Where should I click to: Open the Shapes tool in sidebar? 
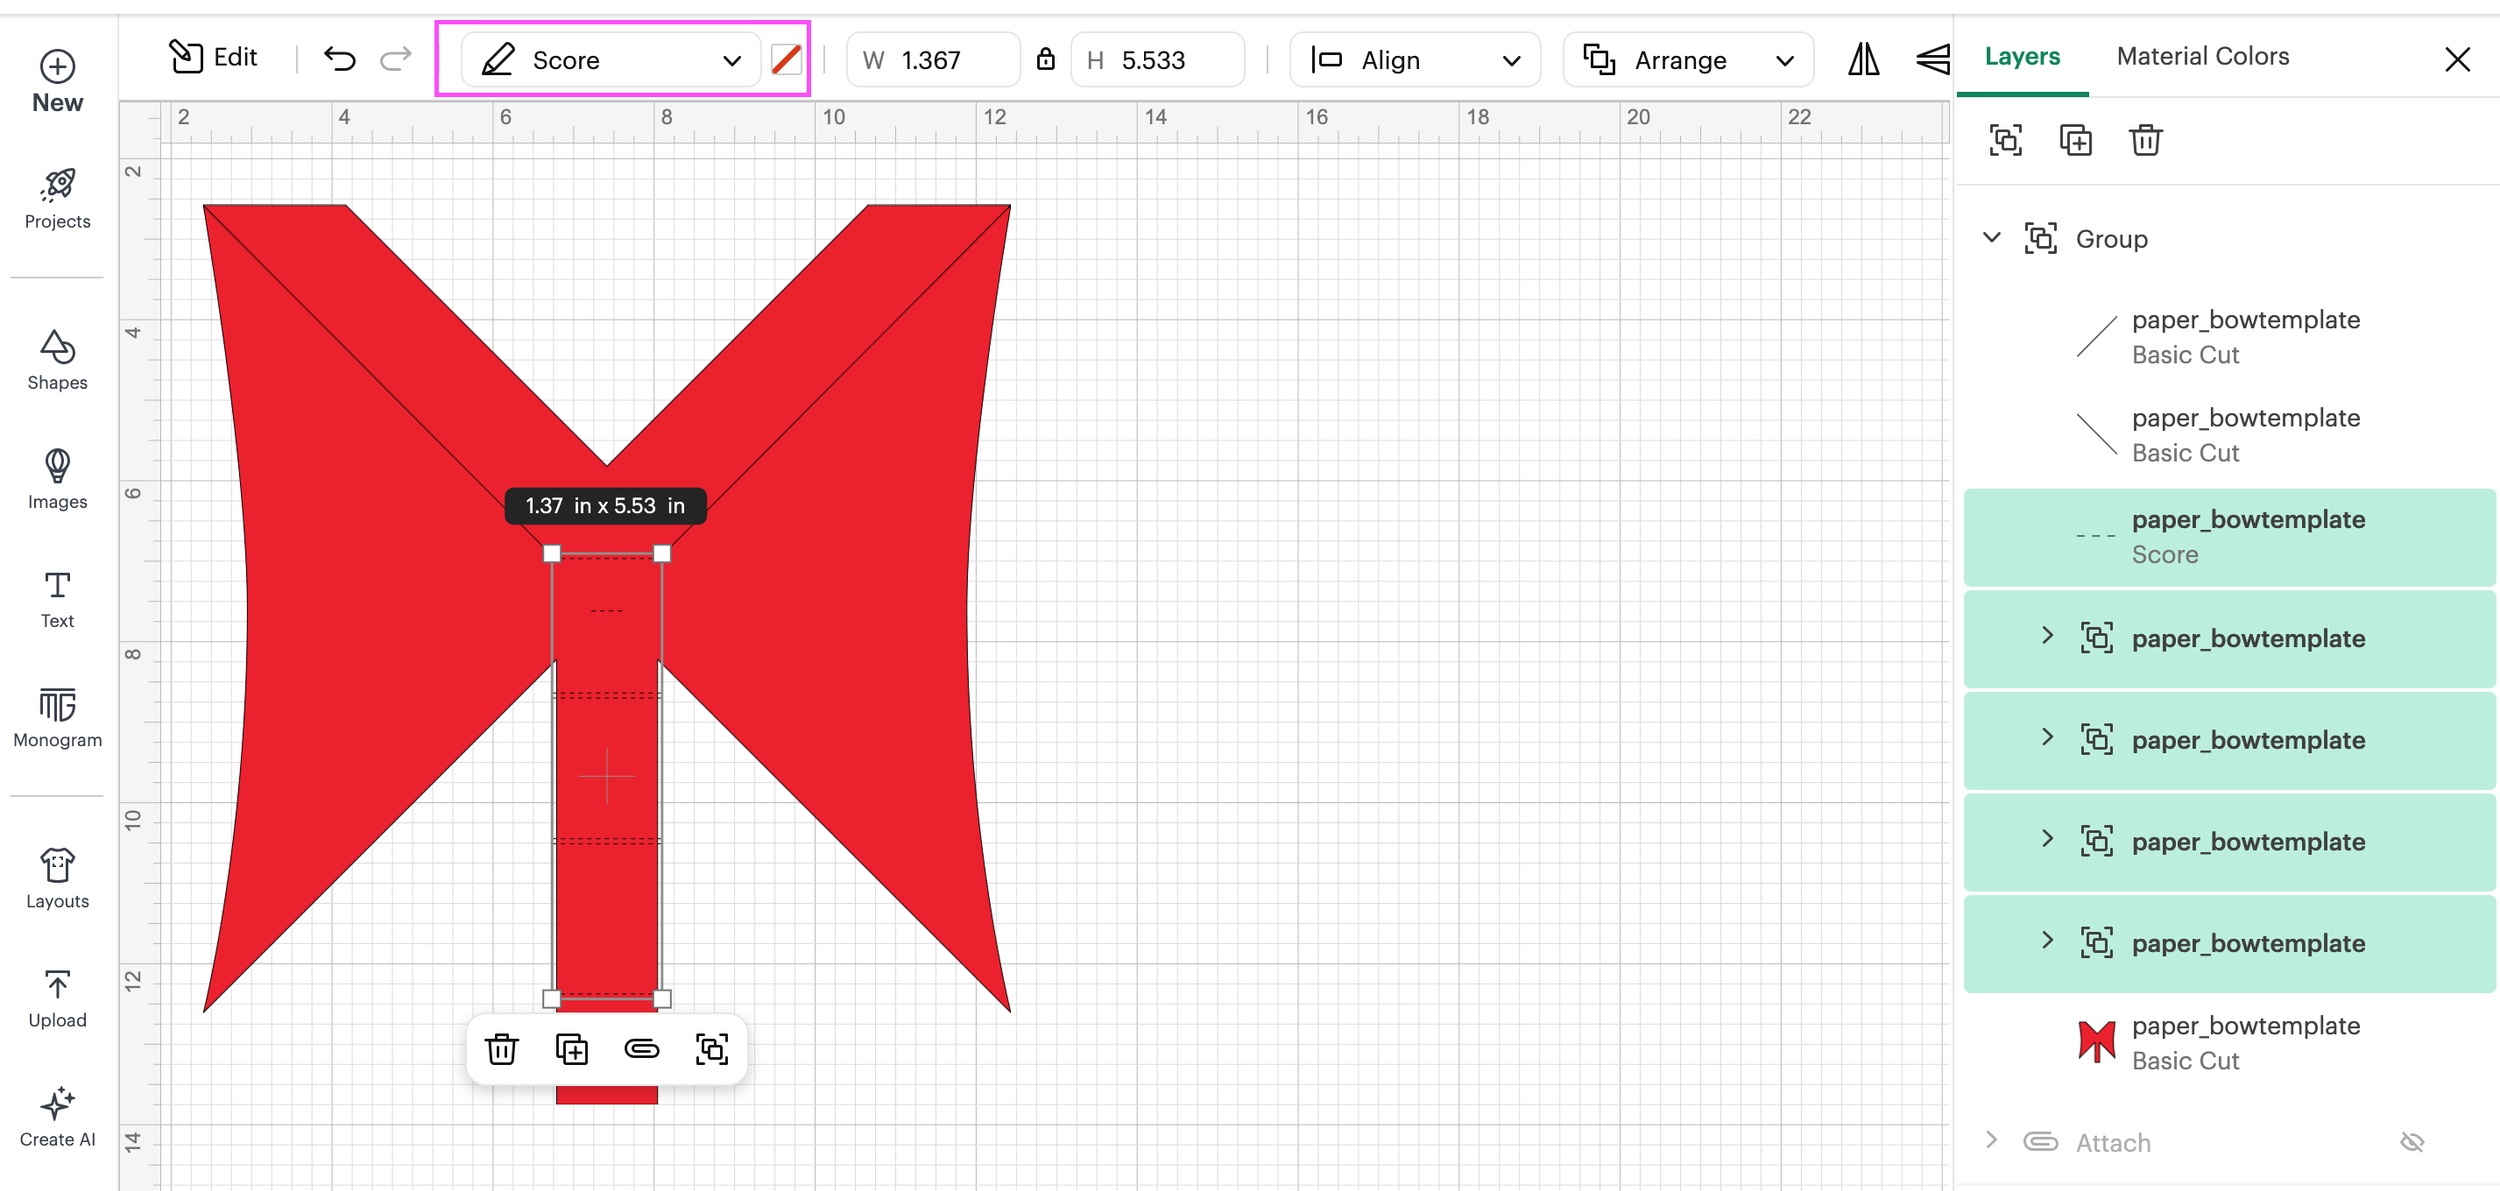tap(57, 360)
